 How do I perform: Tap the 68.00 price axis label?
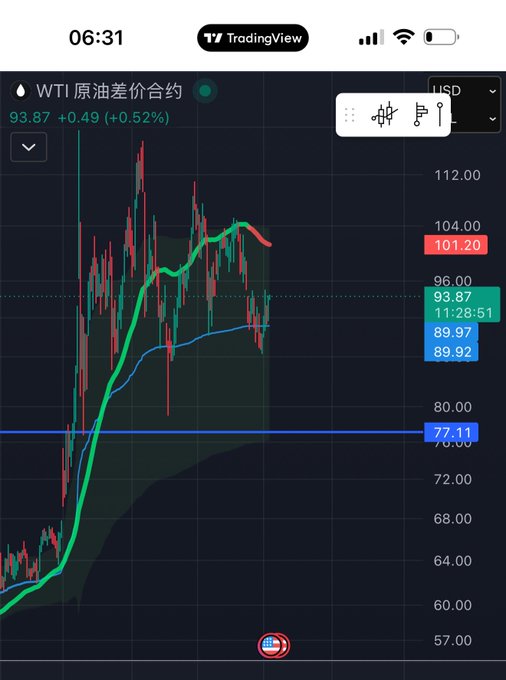coord(453,519)
